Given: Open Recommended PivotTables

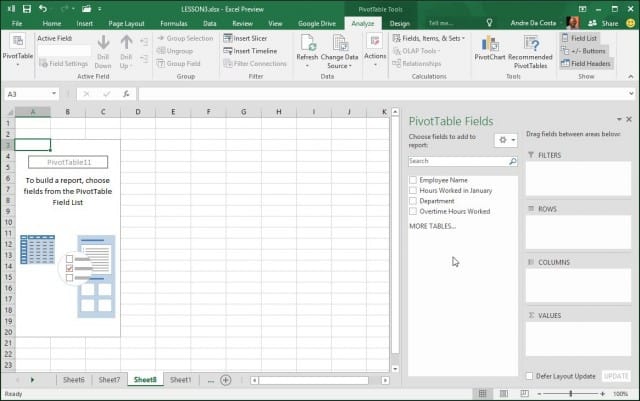Looking at the screenshot, I should click(x=530, y=51).
